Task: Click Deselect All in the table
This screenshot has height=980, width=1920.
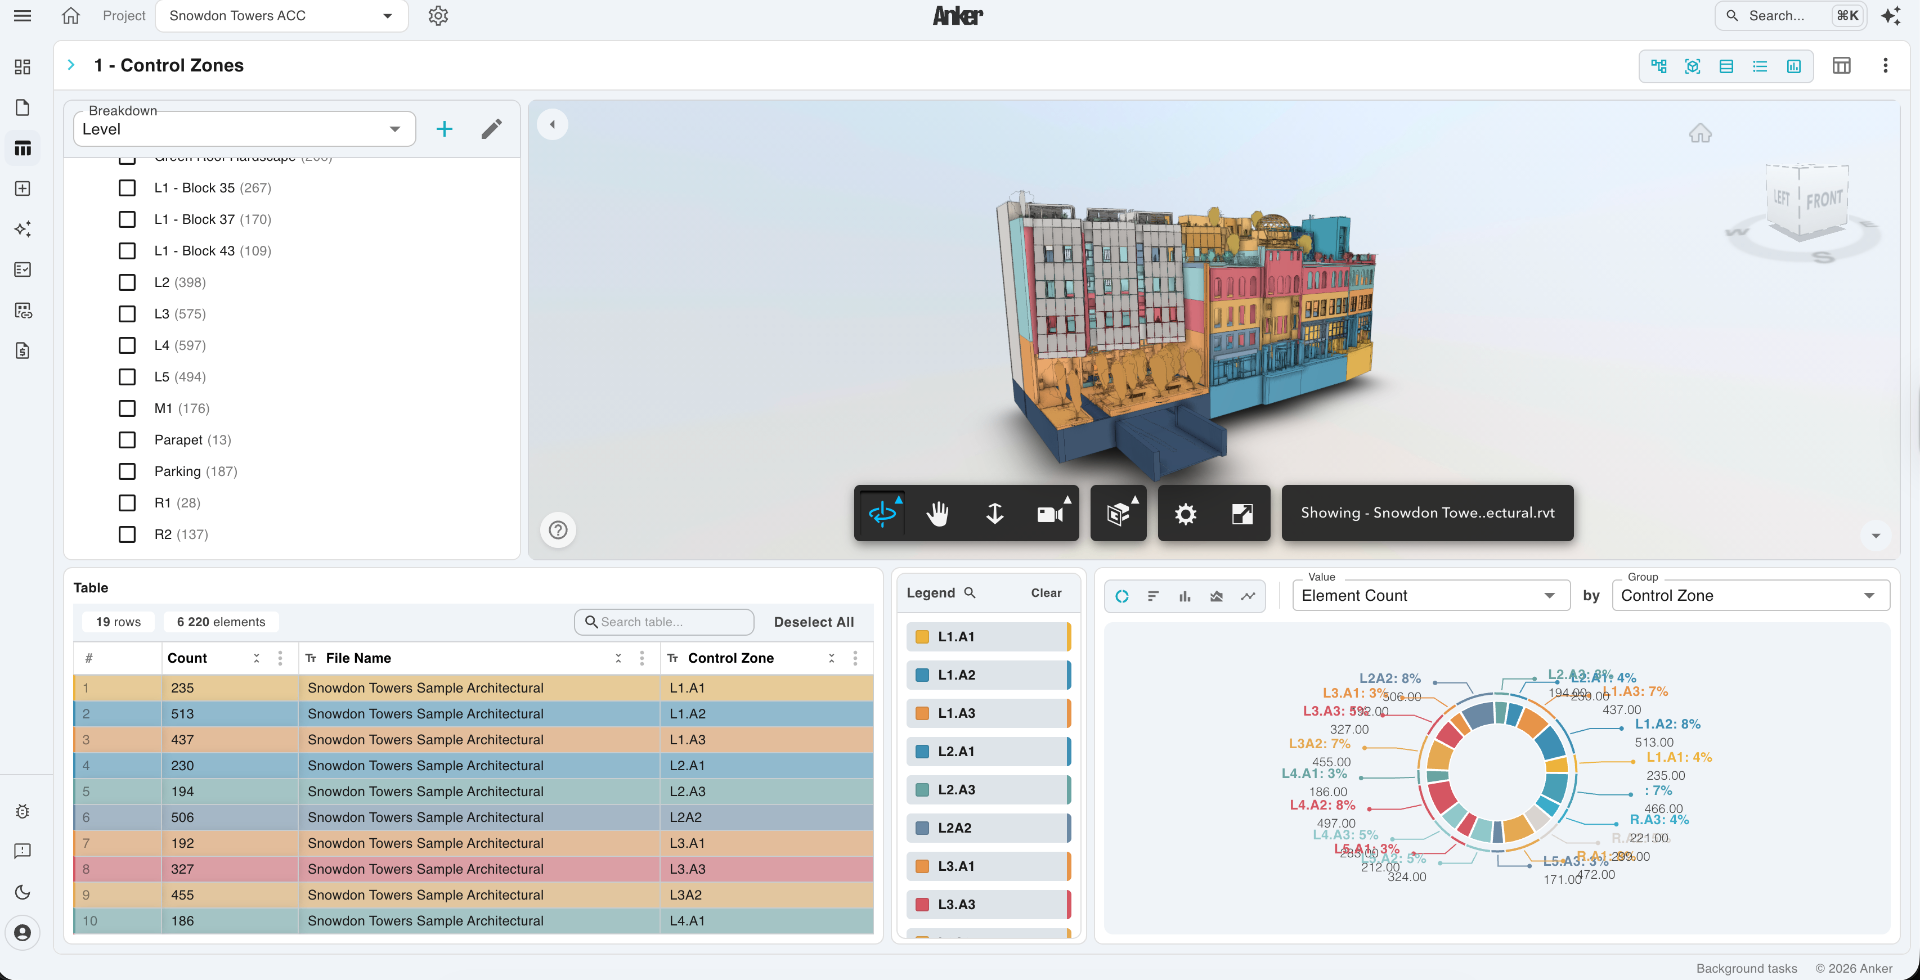Action: (x=814, y=622)
